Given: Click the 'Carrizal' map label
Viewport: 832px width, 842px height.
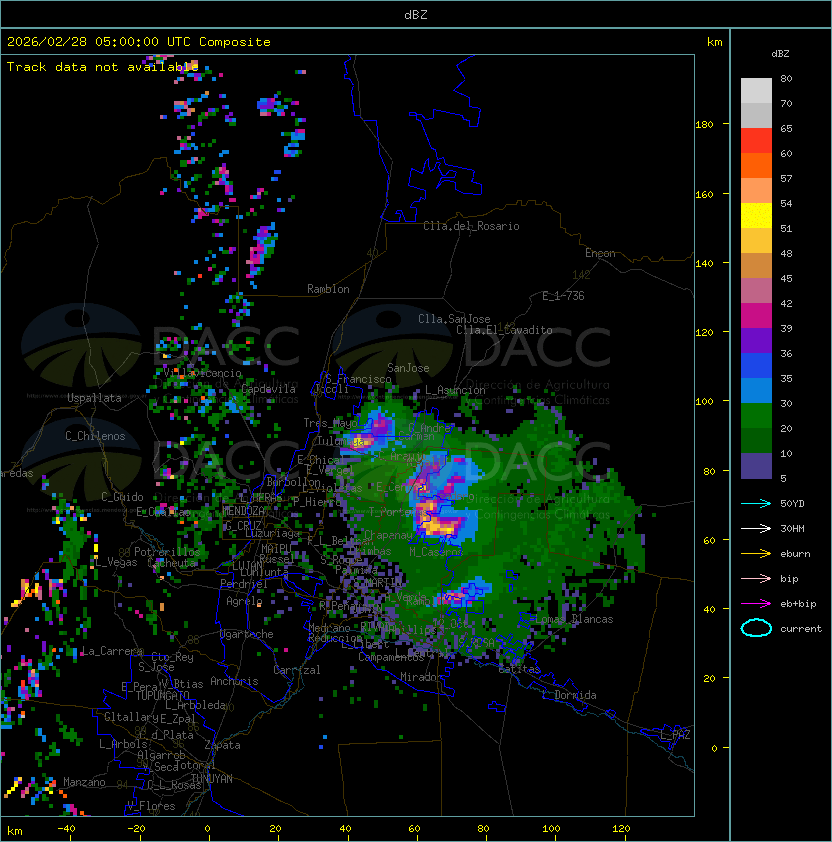Looking at the screenshot, I should pos(297,670).
